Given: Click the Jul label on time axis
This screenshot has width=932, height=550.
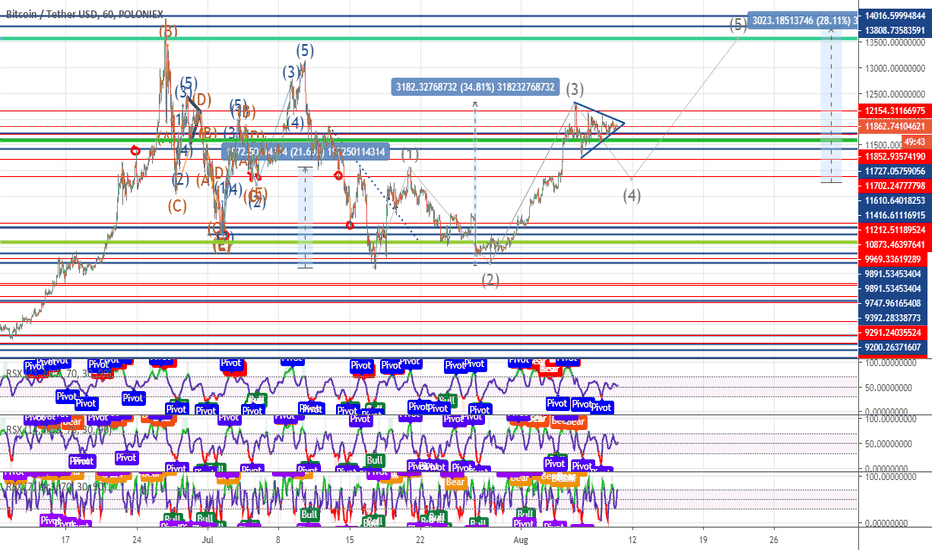Looking at the screenshot, I should 207,540.
